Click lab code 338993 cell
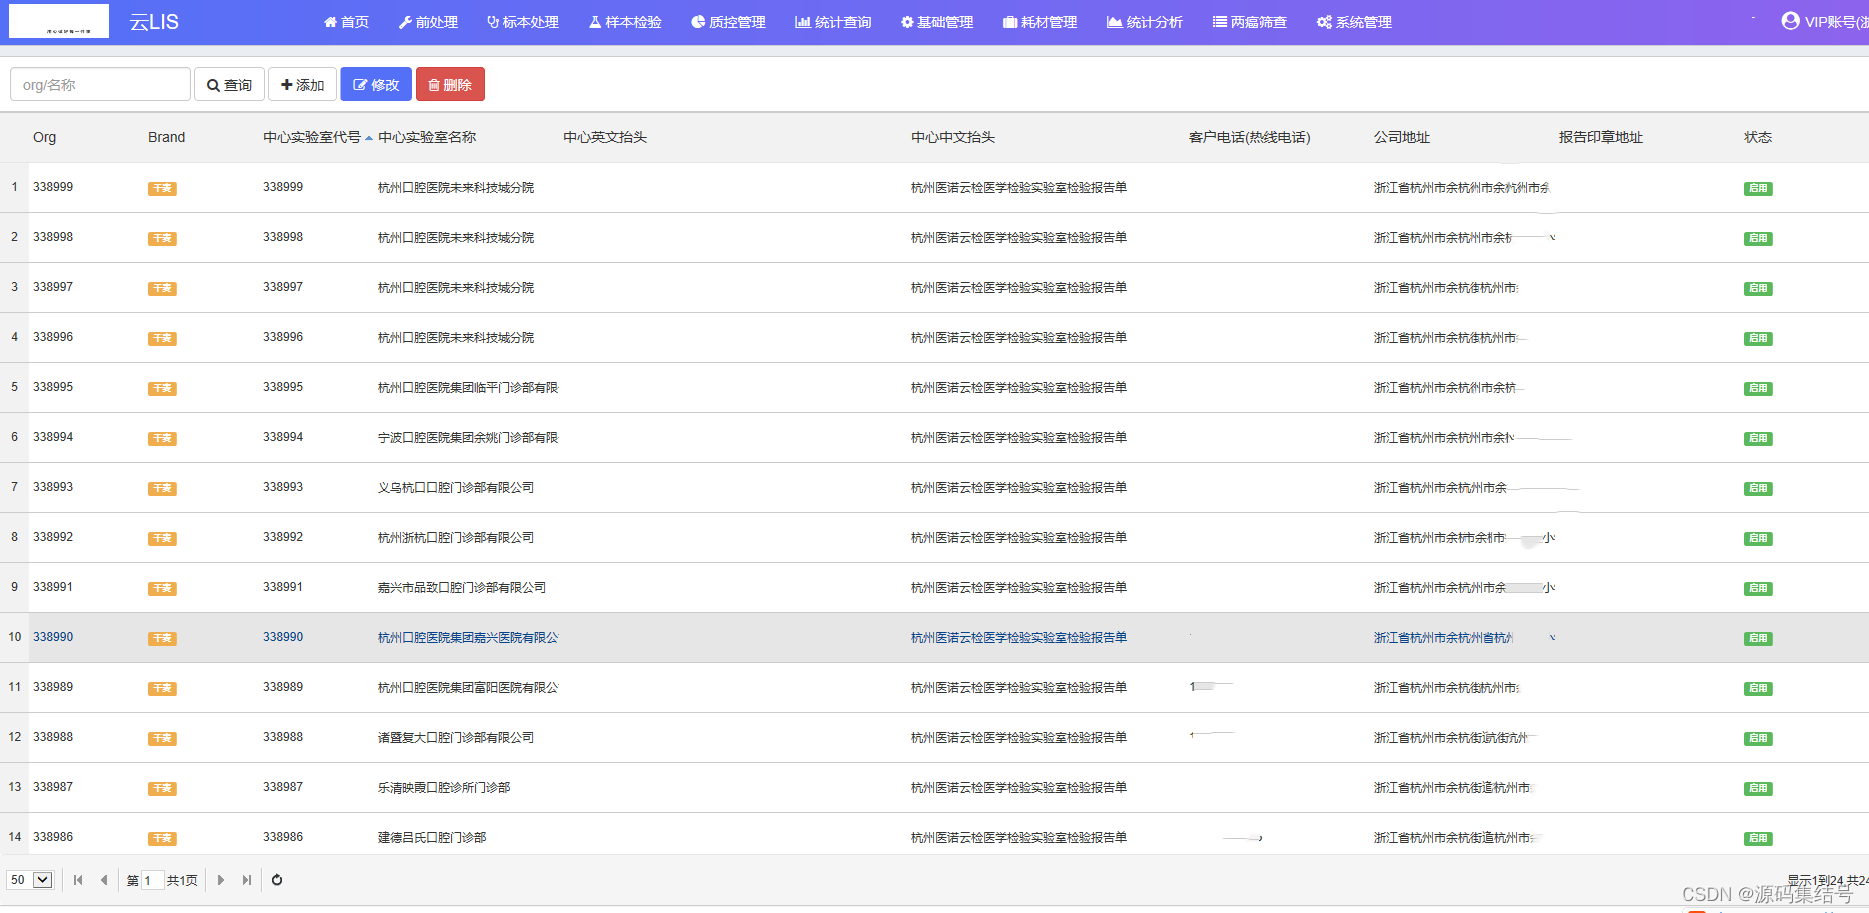 click(283, 487)
